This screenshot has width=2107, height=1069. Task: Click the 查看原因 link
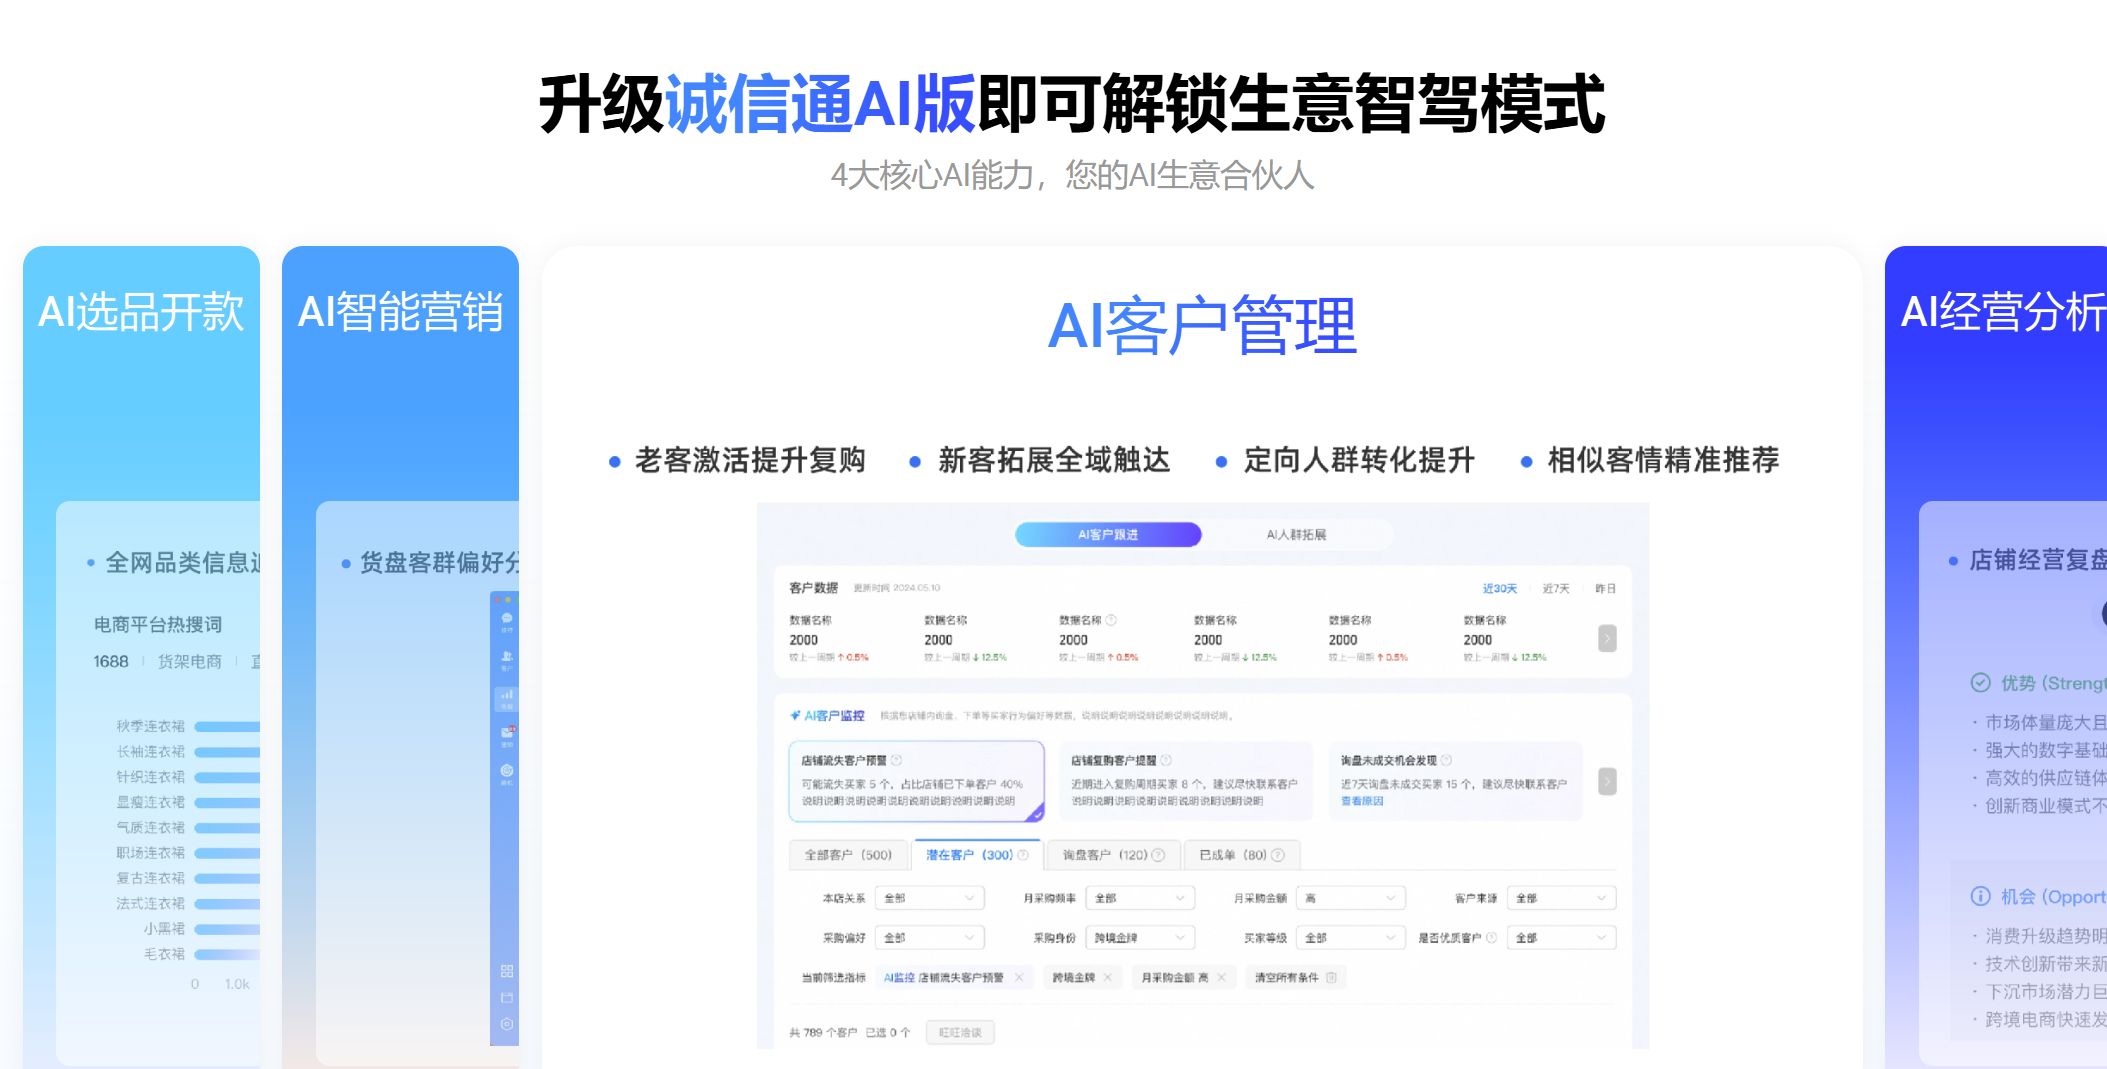1362,801
